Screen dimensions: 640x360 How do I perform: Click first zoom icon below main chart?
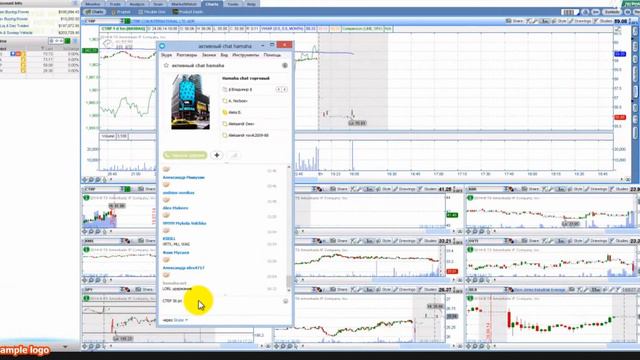pyautogui.click(x=85, y=180)
